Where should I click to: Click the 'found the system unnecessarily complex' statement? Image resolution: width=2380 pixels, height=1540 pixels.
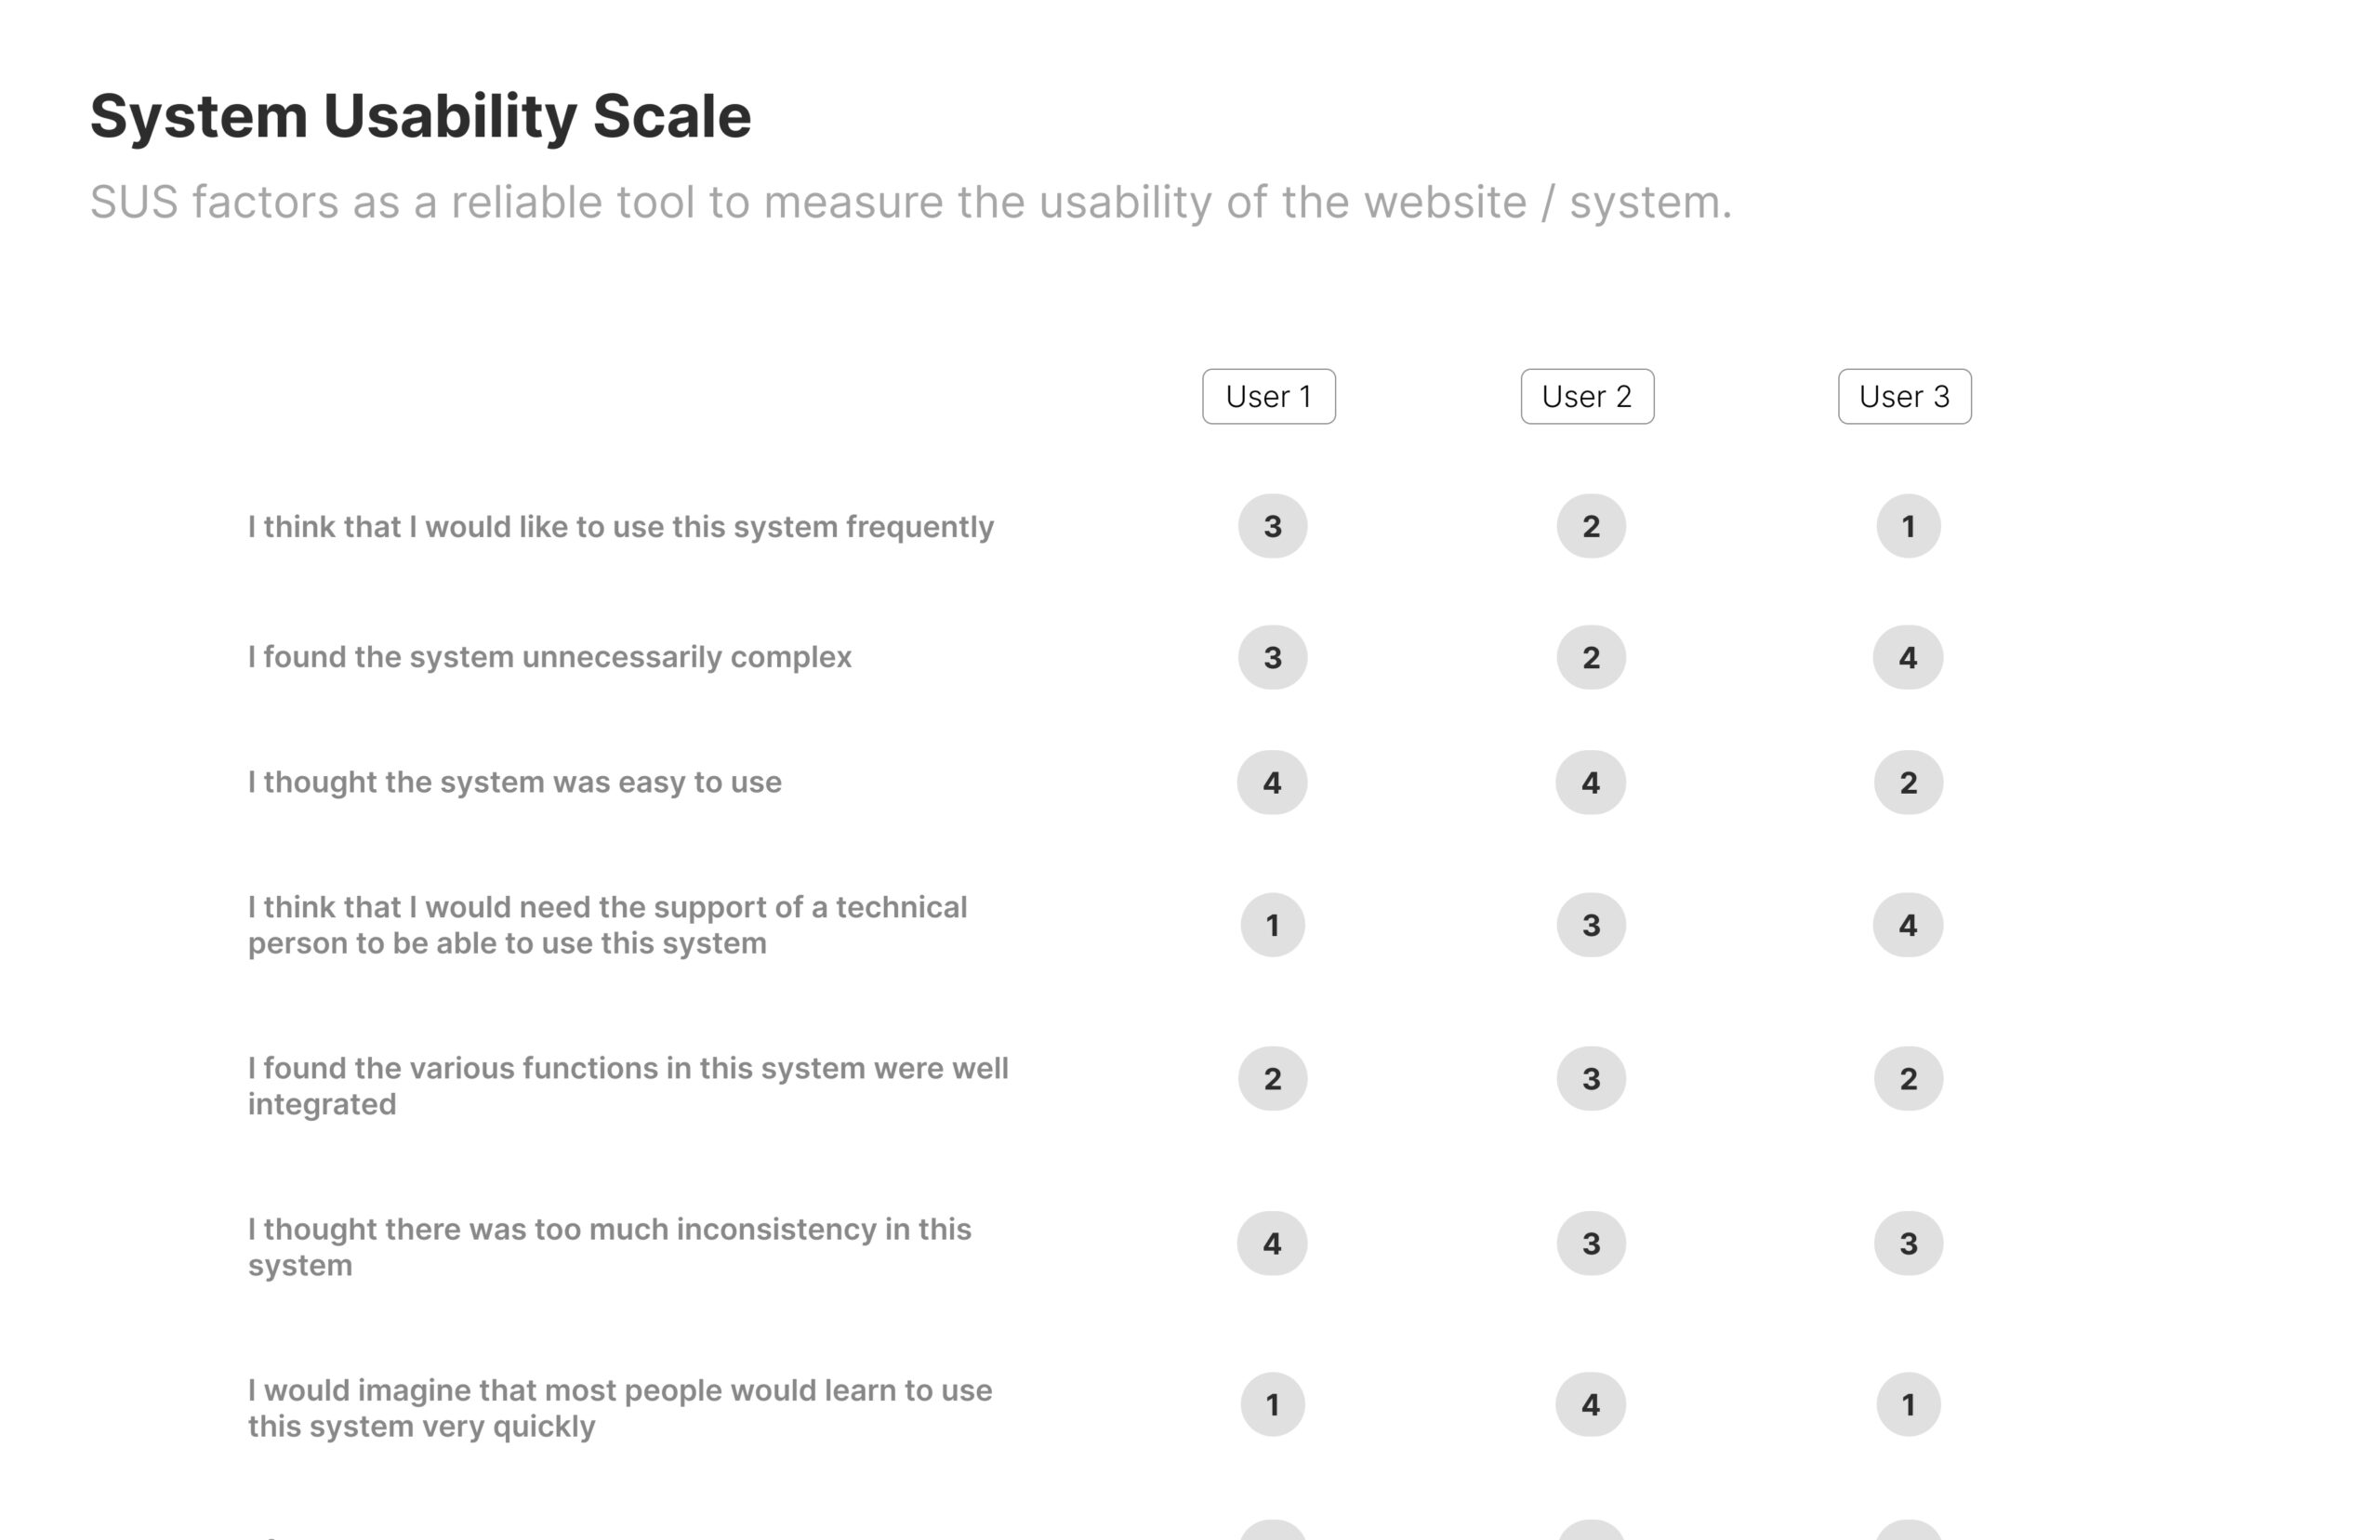point(549,657)
